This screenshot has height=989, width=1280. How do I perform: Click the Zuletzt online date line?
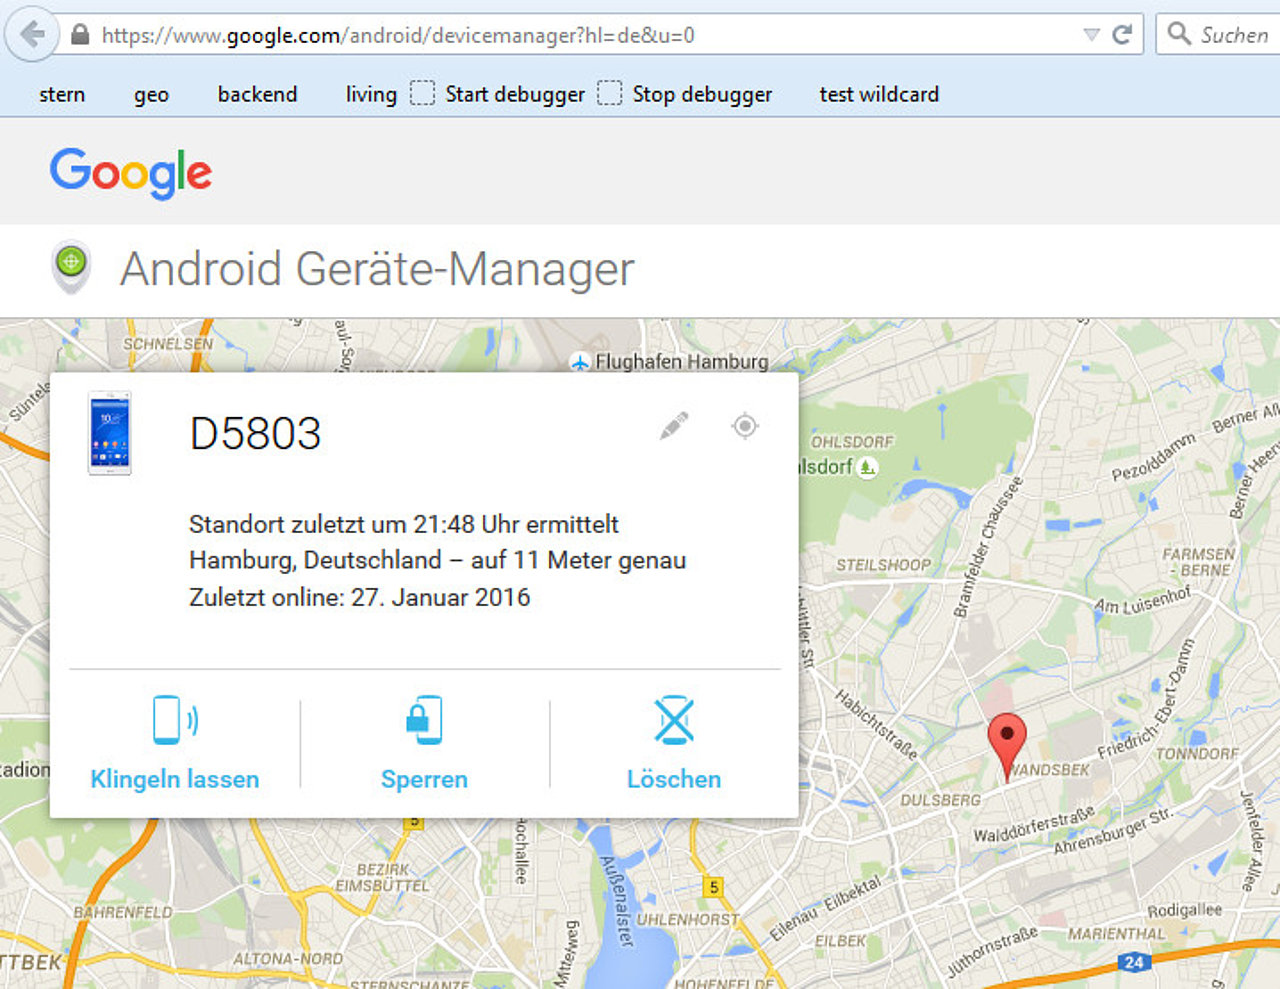pos(360,597)
